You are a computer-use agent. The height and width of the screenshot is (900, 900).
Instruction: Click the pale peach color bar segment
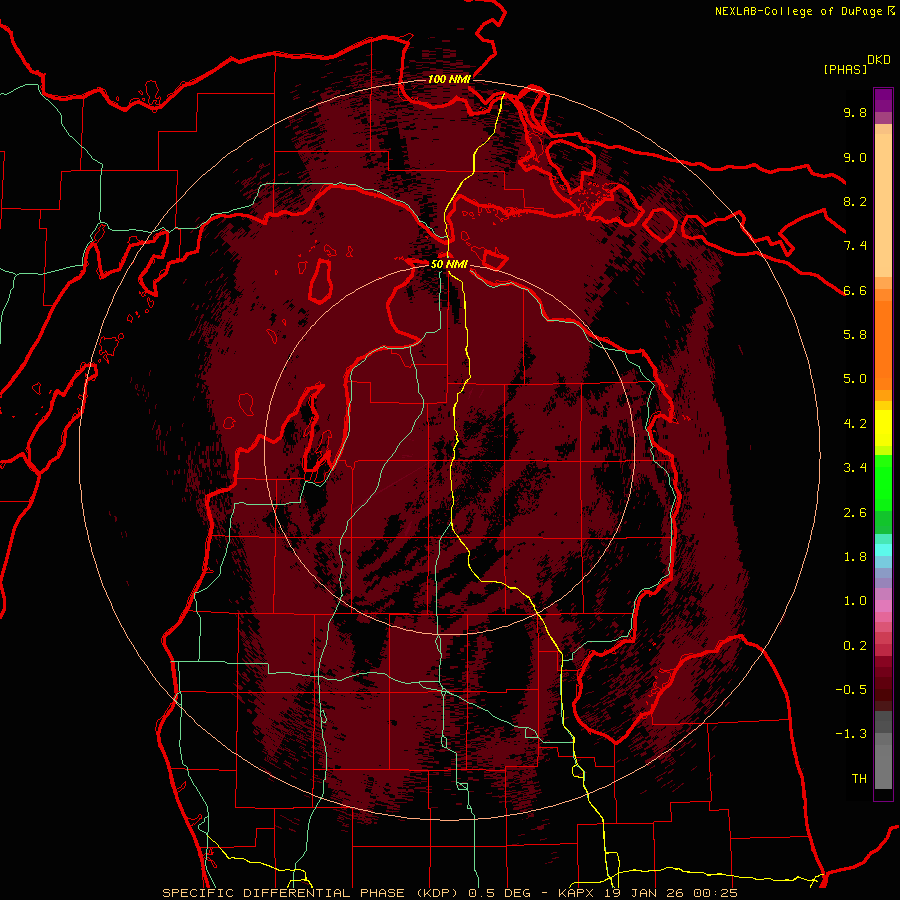(883, 205)
